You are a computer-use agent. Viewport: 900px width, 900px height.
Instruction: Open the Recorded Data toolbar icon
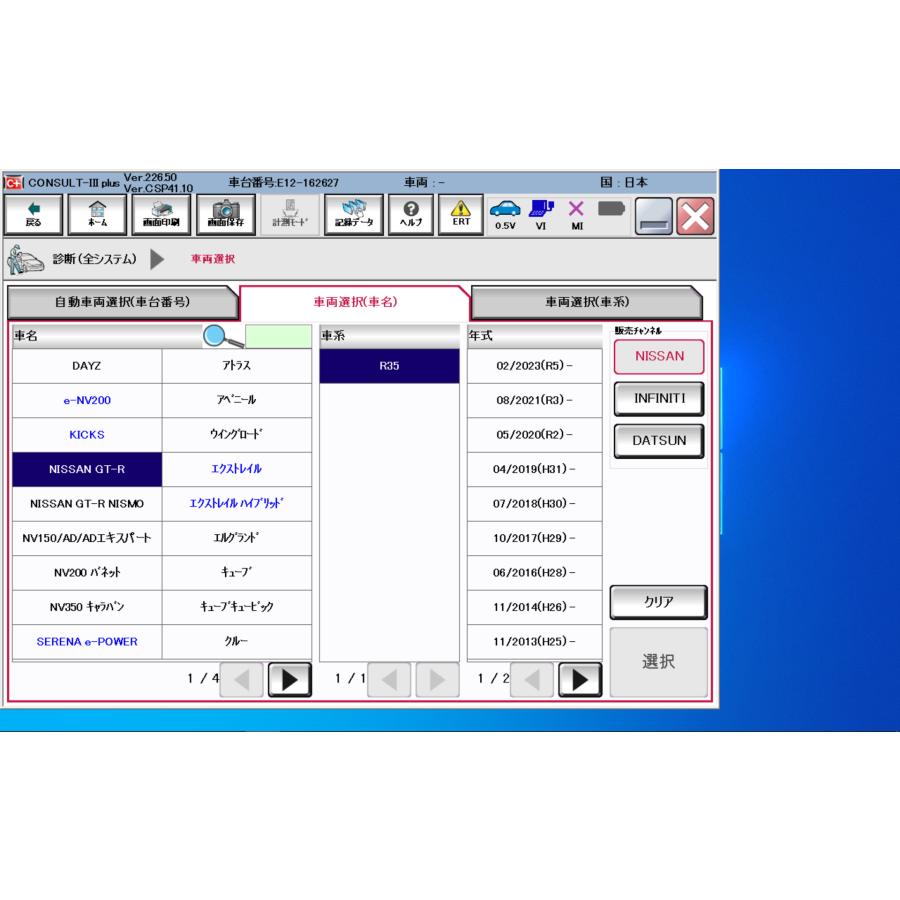pos(354,214)
